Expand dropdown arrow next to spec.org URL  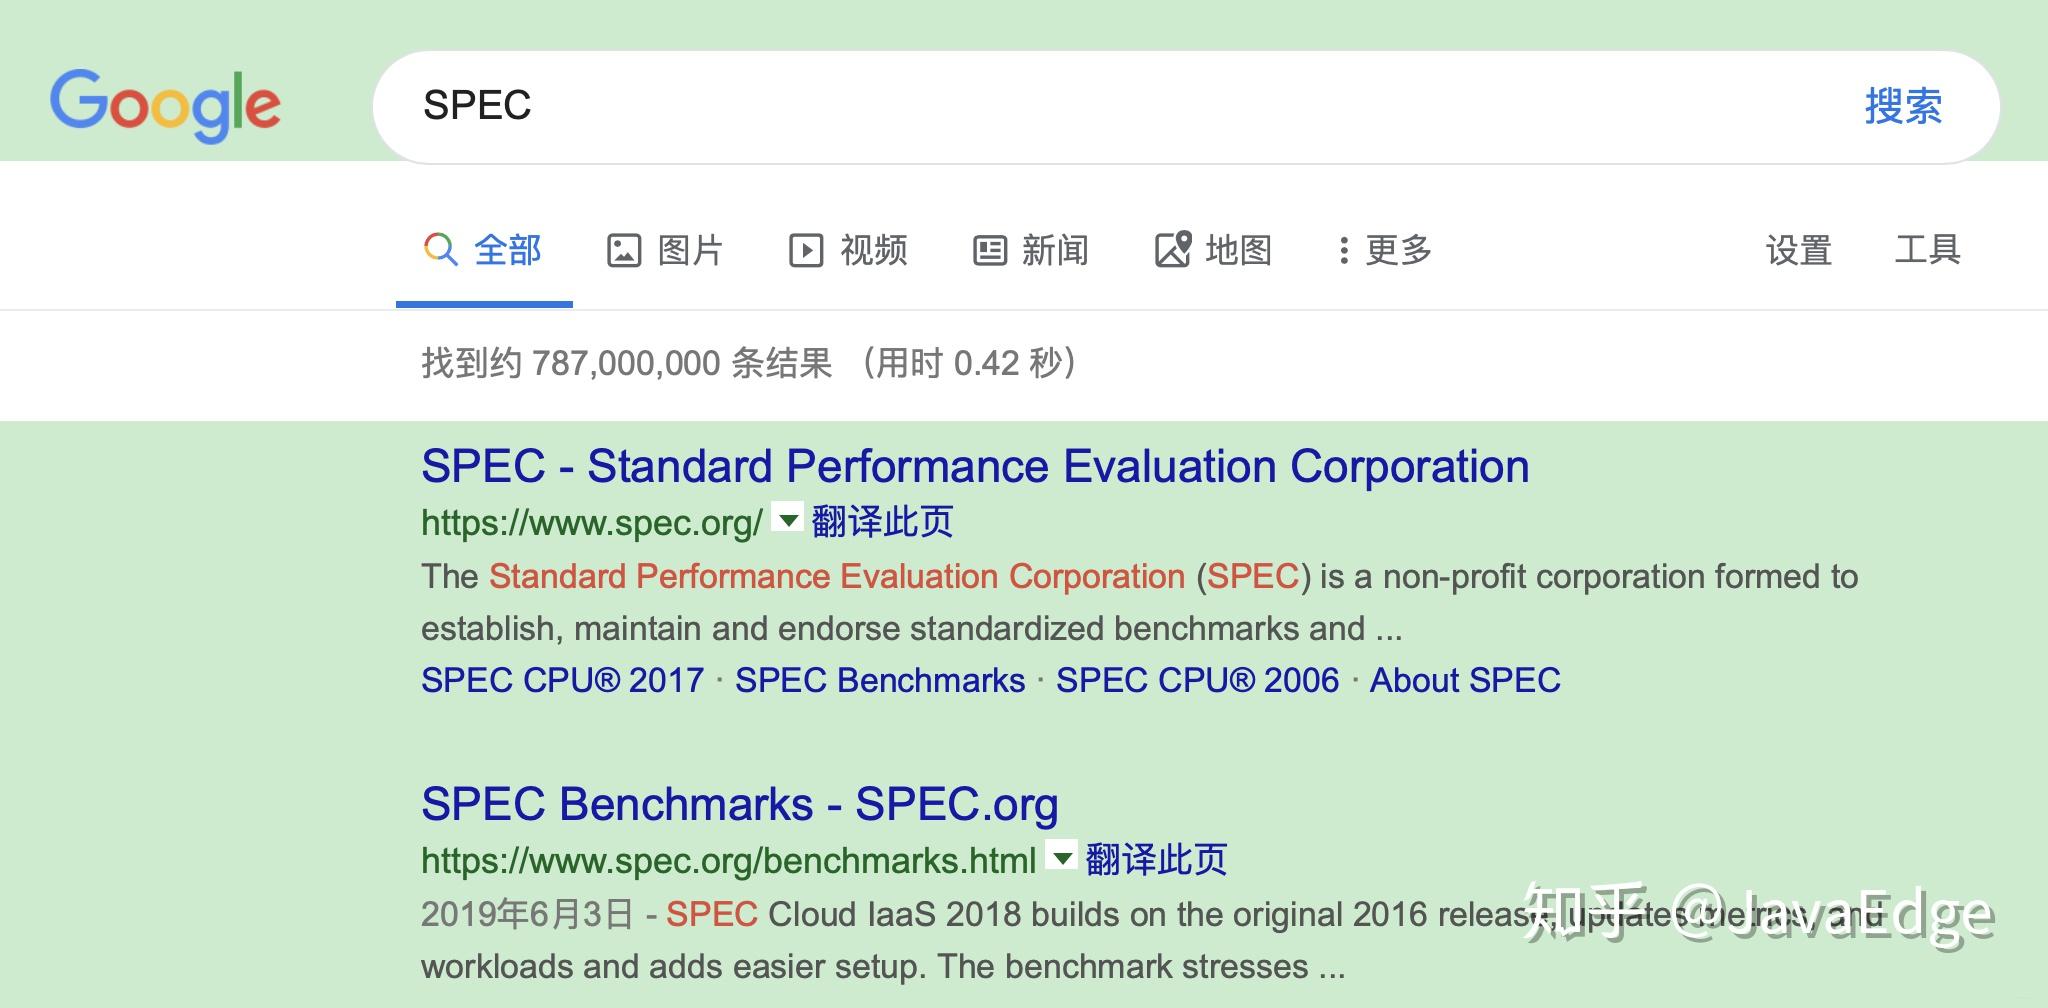[788, 519]
